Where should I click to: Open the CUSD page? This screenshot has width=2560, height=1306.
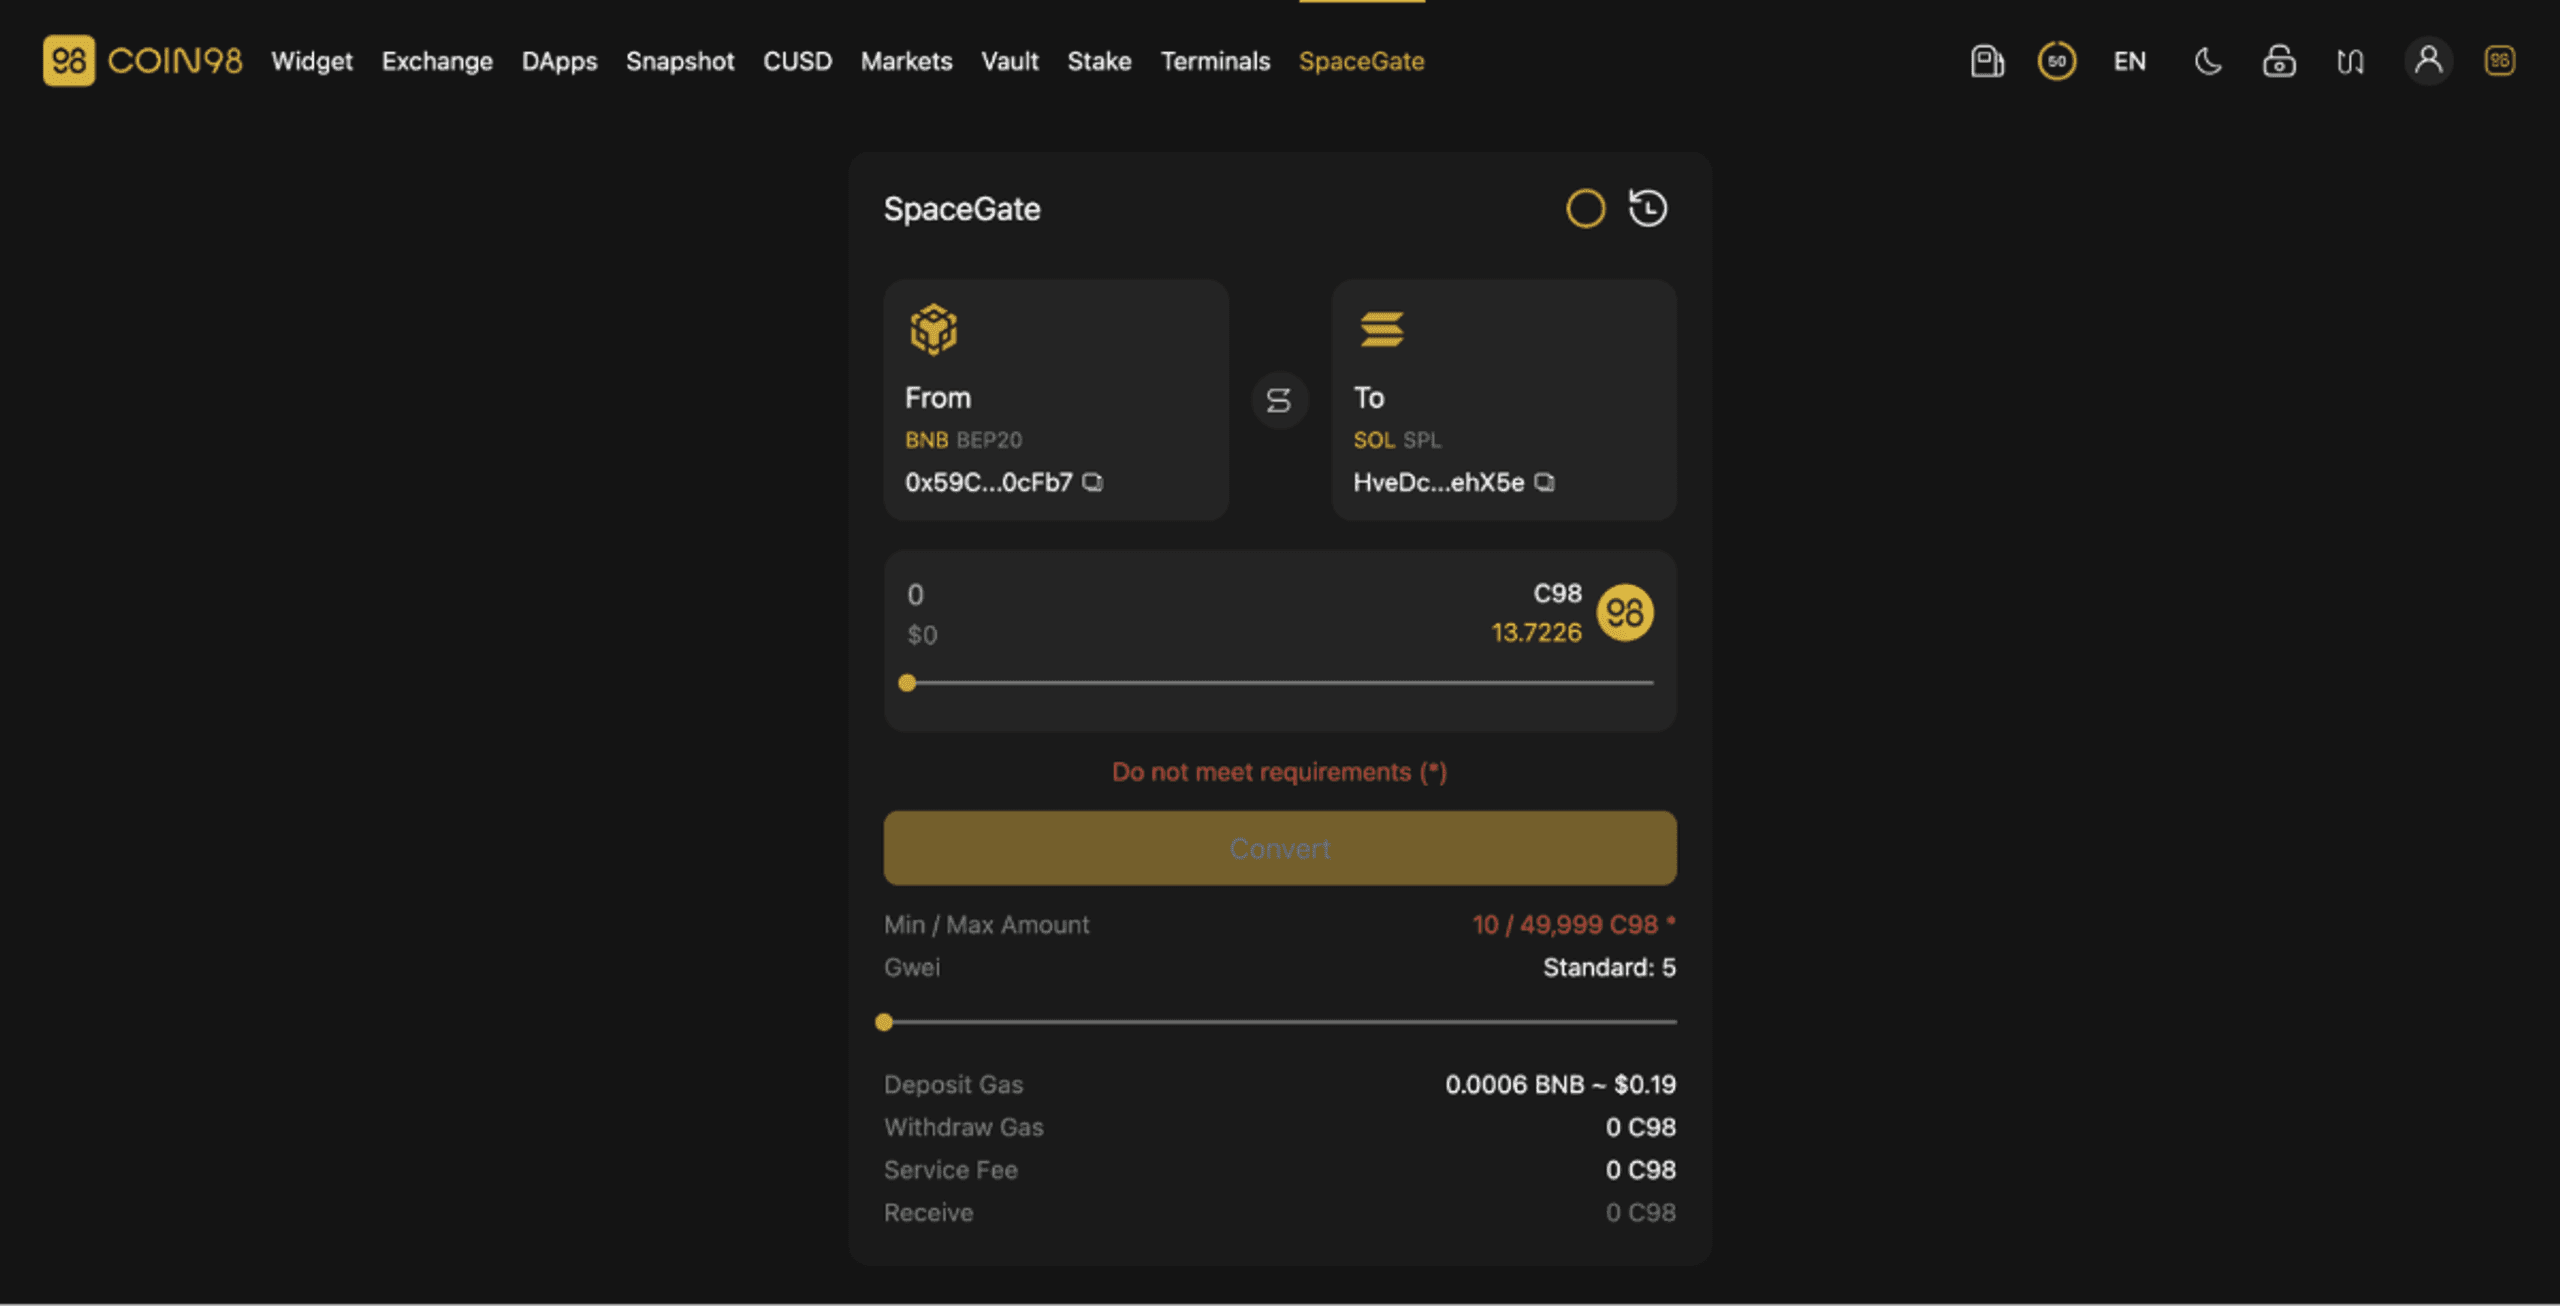coord(797,61)
